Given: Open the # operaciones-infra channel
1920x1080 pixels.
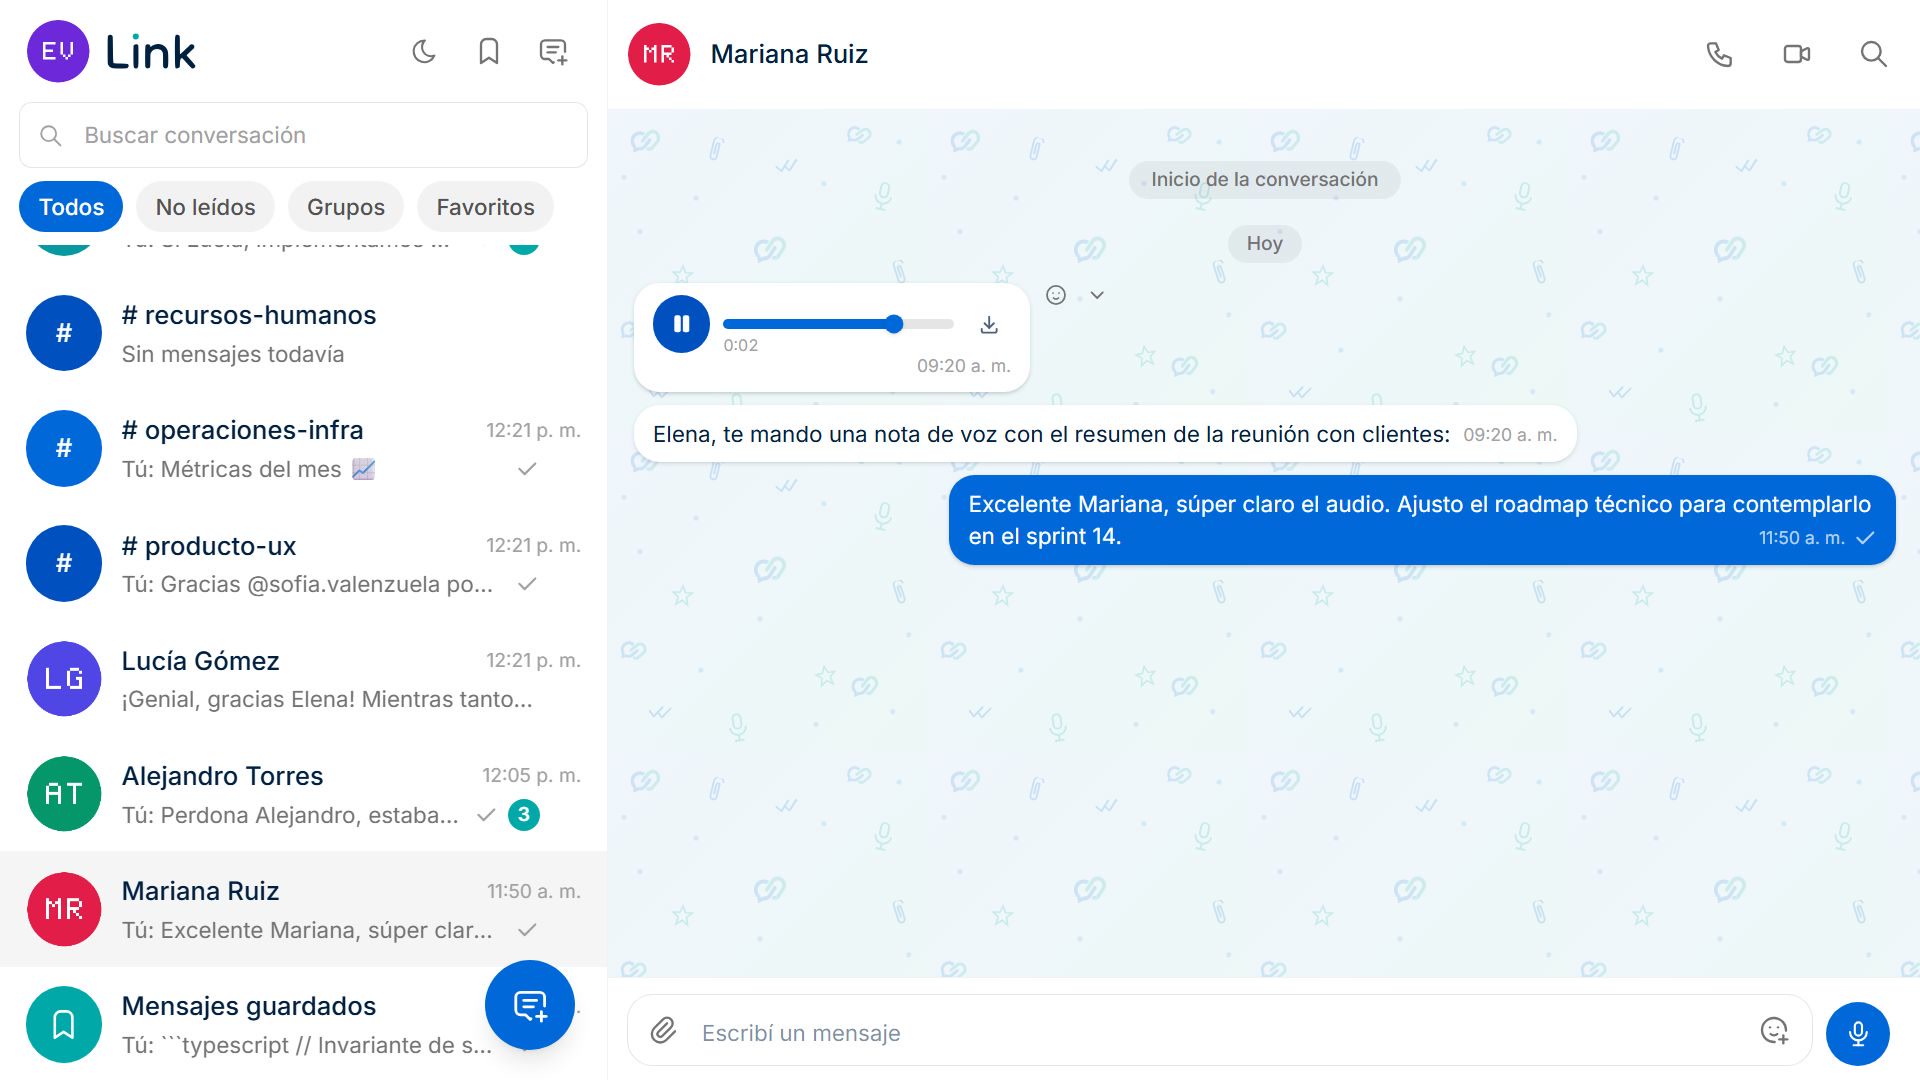Looking at the screenshot, I should [x=303, y=448].
